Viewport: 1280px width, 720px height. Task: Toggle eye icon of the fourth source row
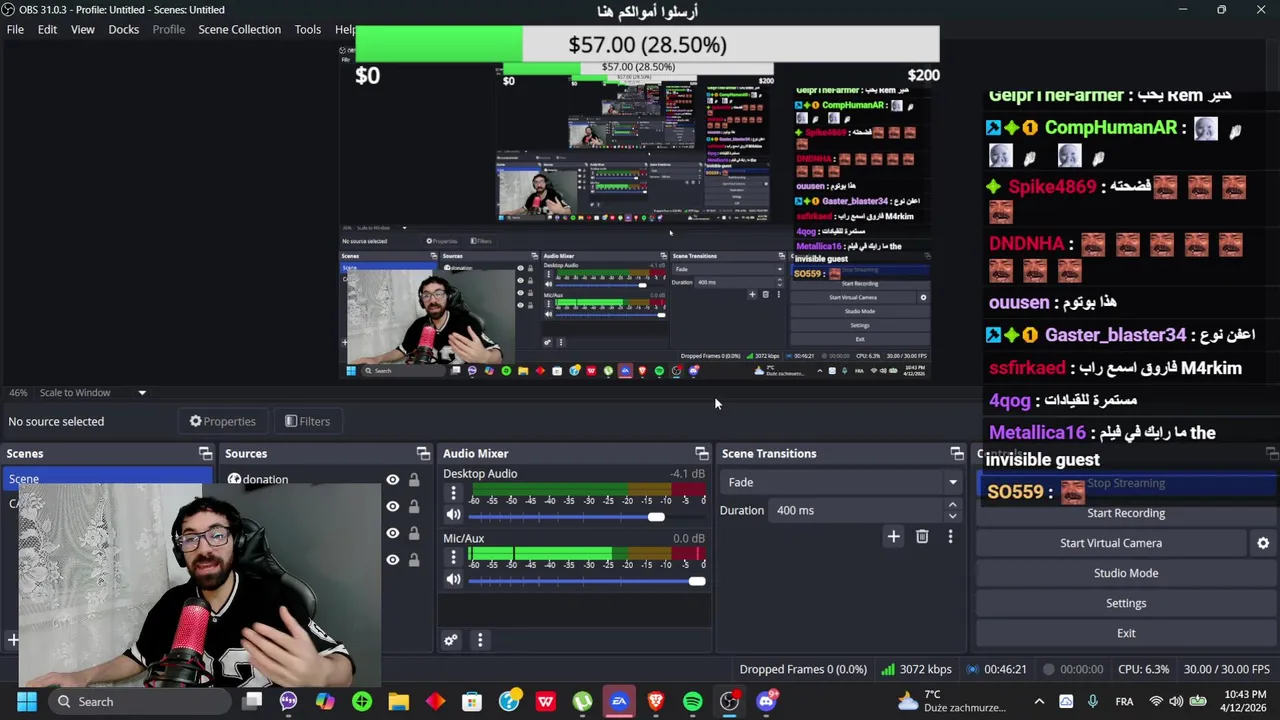click(392, 560)
